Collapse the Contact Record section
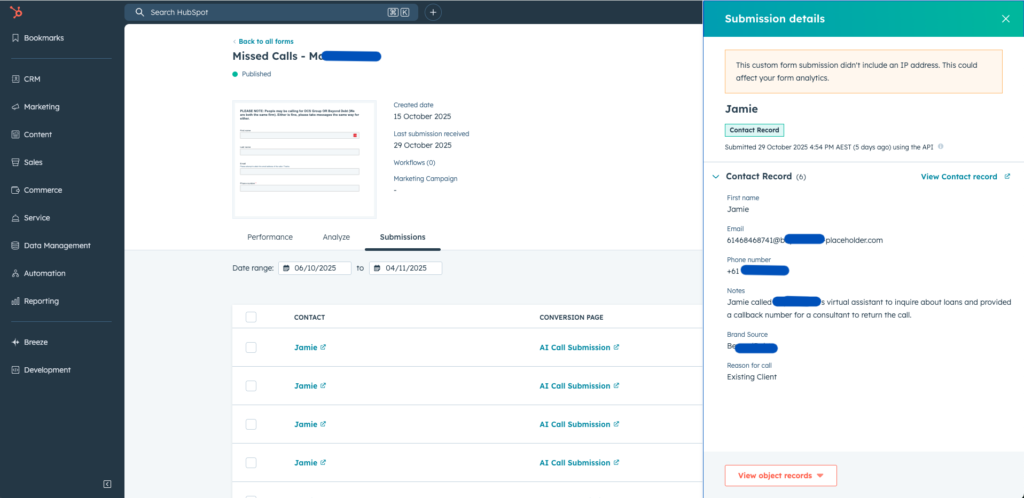 [x=716, y=177]
